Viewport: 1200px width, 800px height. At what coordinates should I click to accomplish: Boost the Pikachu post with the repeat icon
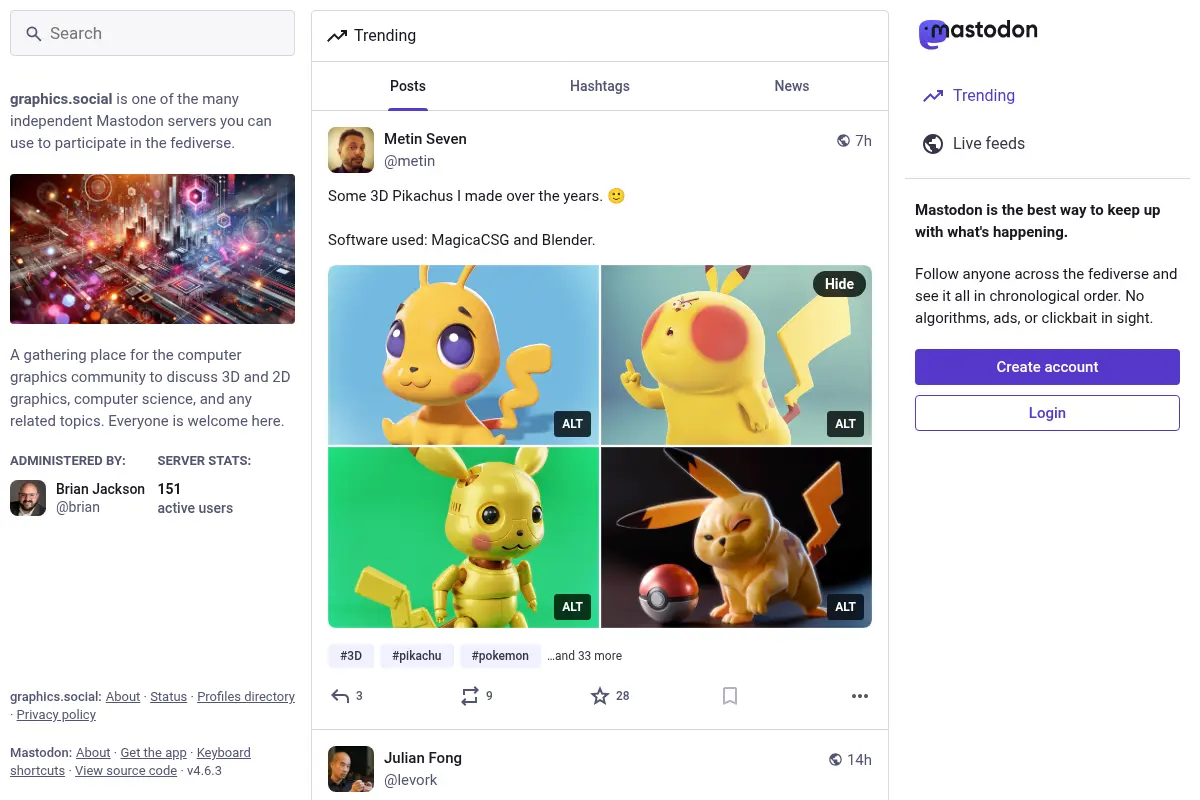click(x=470, y=696)
